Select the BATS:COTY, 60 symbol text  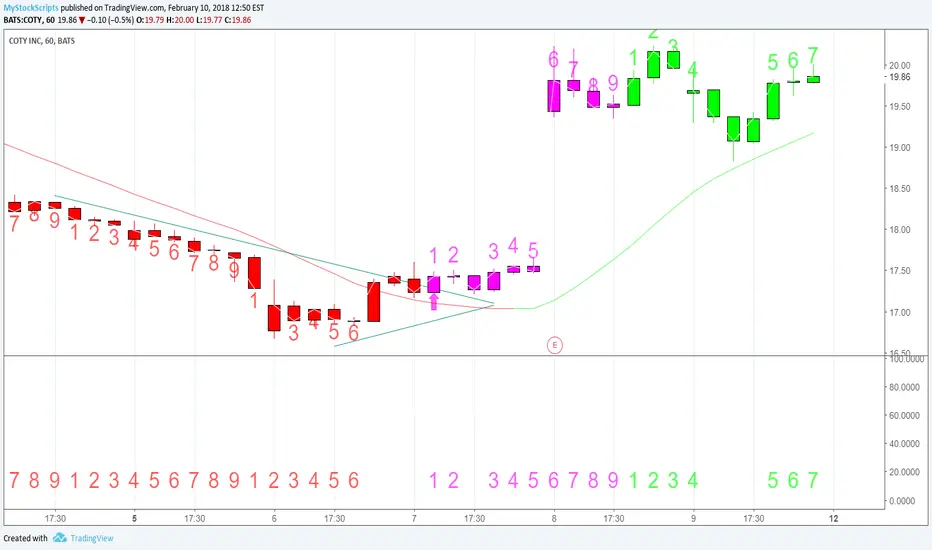[x=29, y=20]
